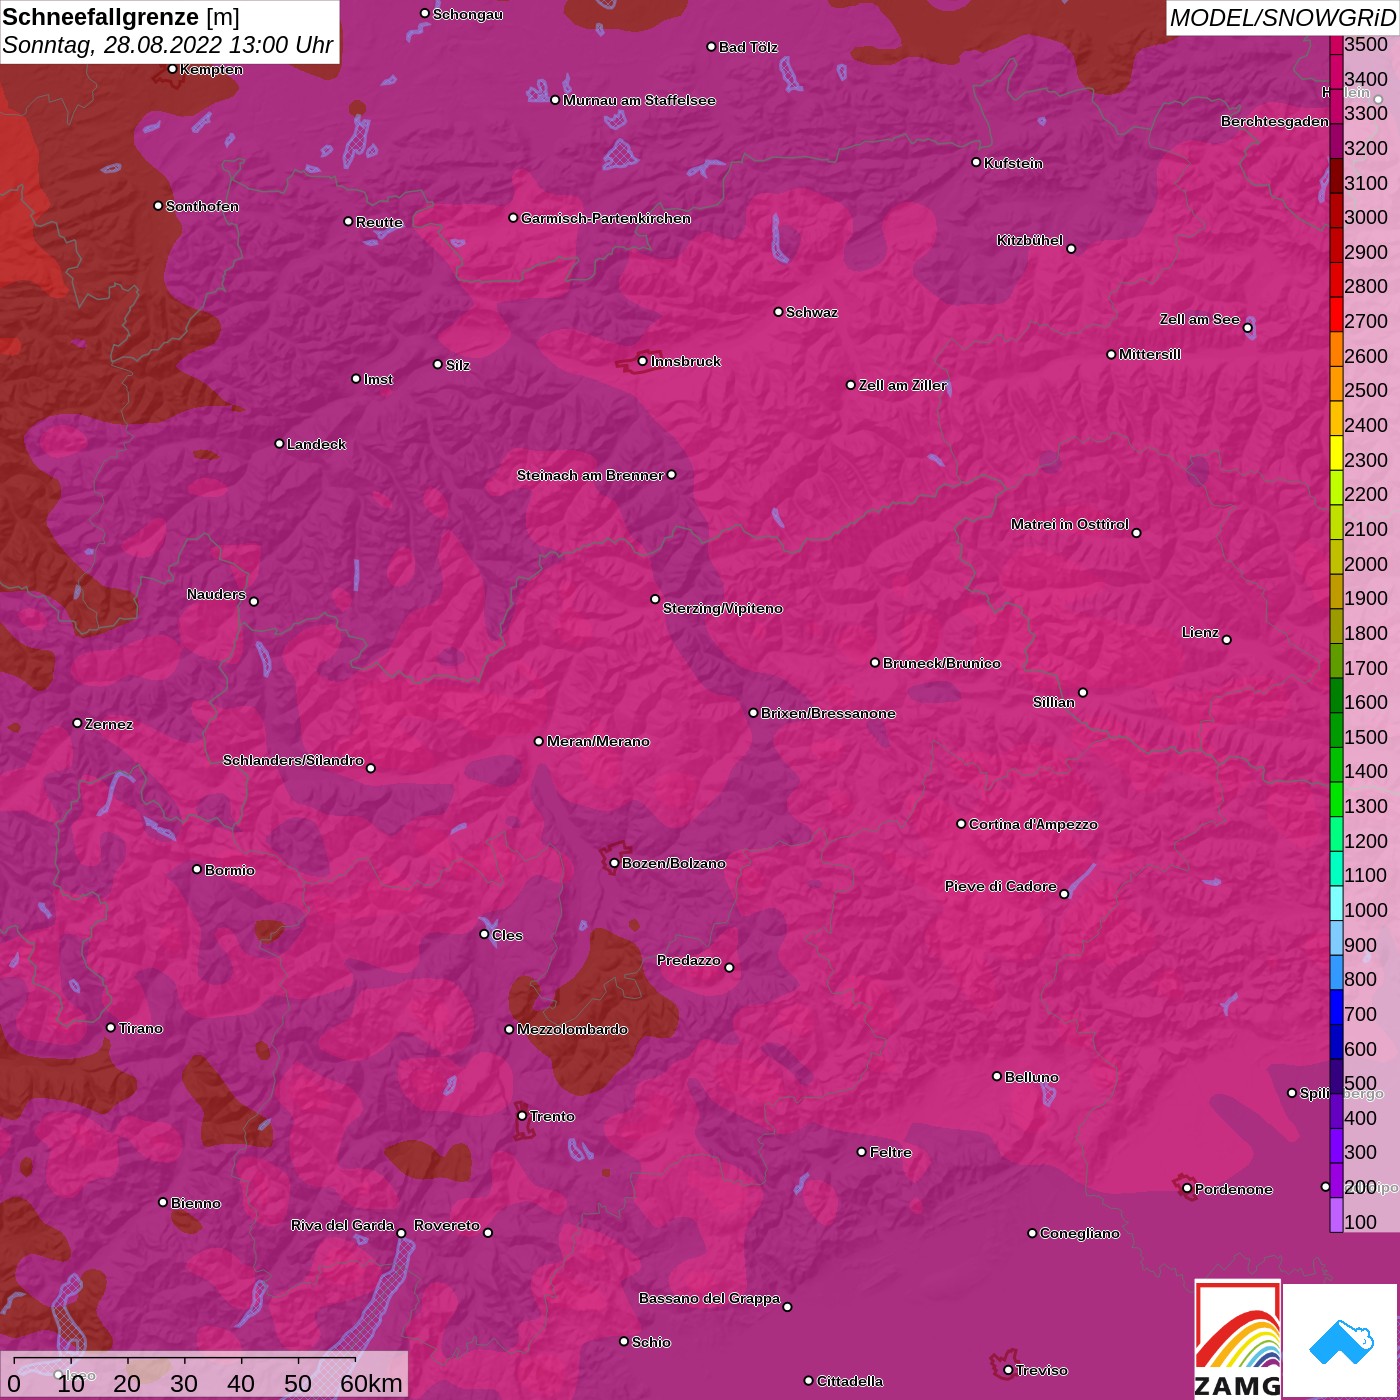Click the 100 violet legend swatch
Image resolution: width=1400 pixels, height=1400 pixels.
1336,1214
